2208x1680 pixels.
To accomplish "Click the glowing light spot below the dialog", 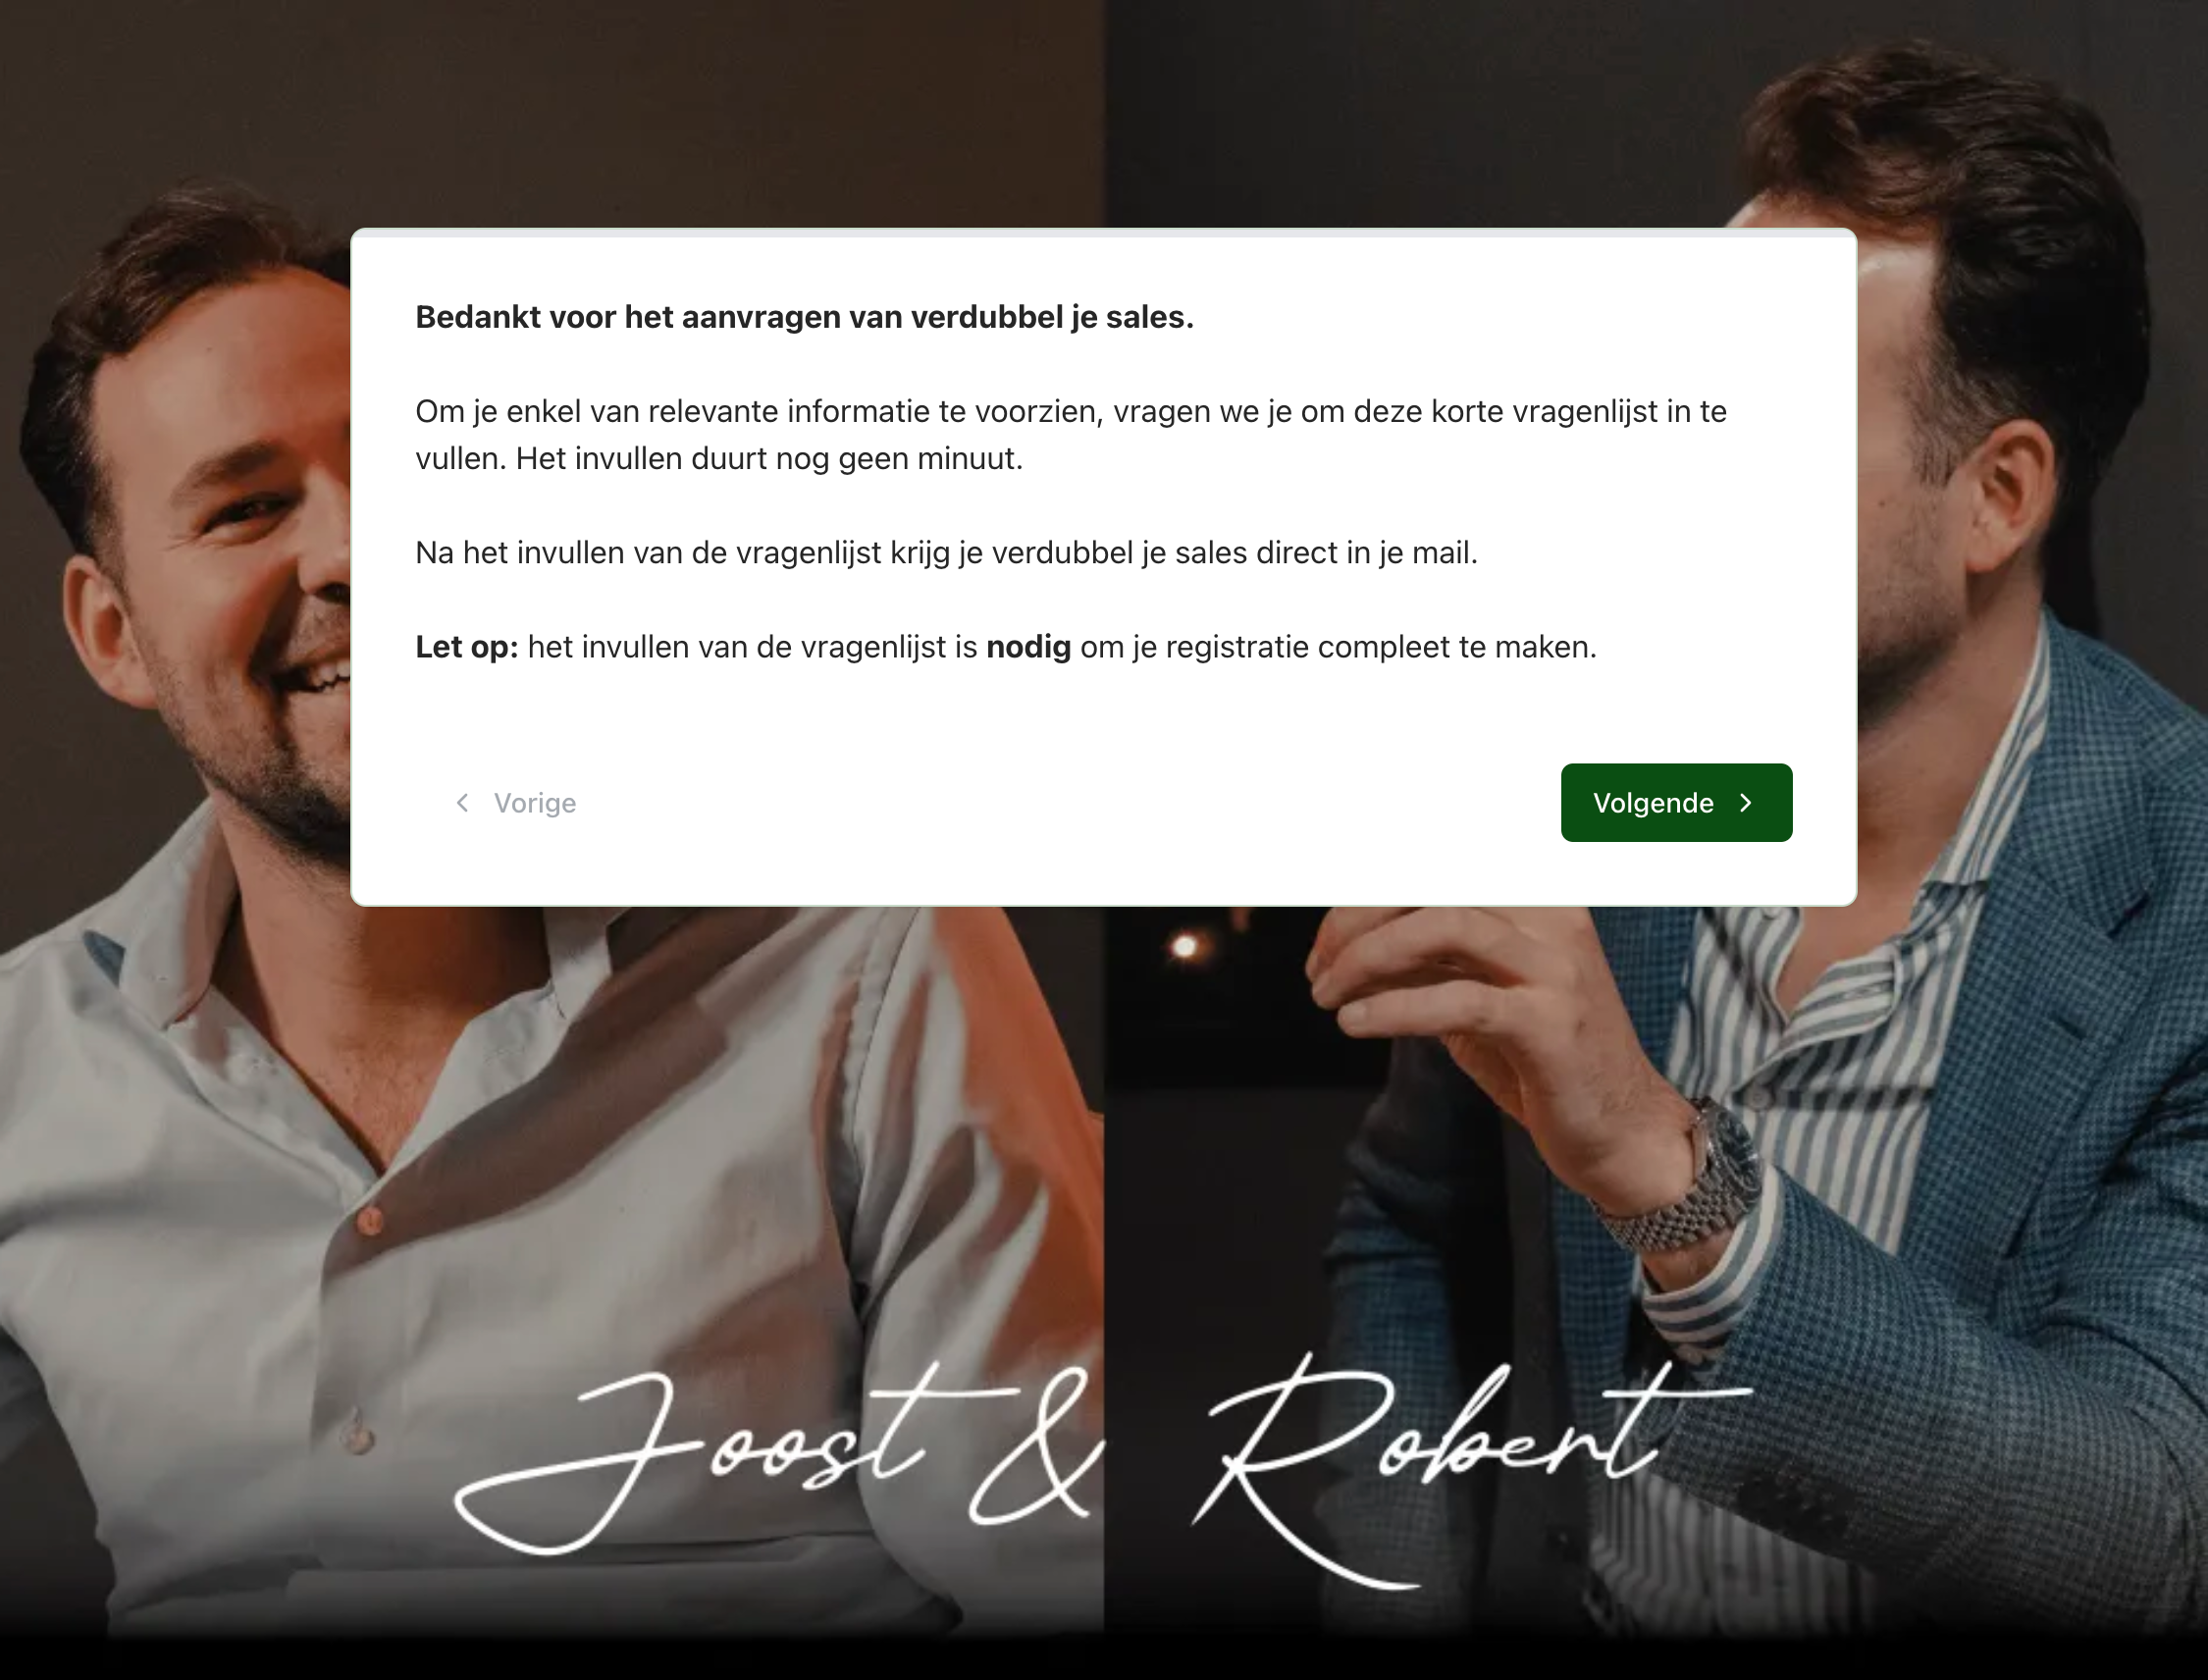I will pyautogui.click(x=1184, y=946).
